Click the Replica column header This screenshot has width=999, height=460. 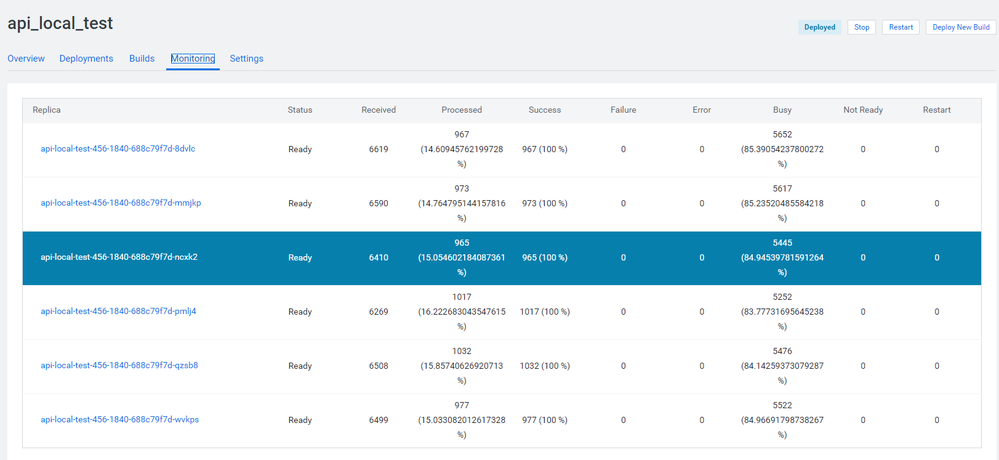(47, 110)
